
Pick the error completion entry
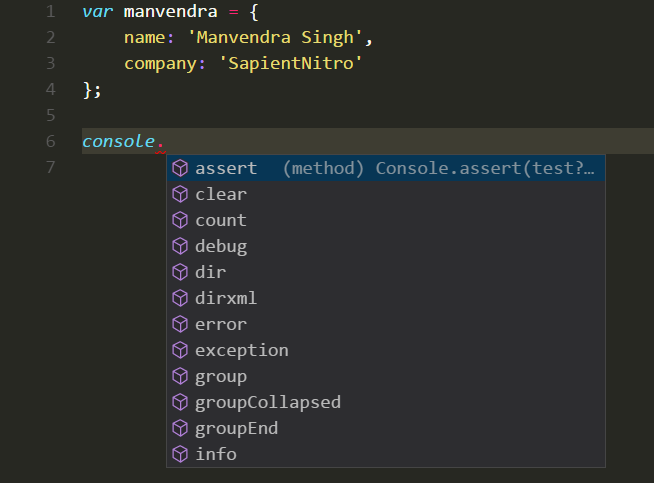[386, 325]
